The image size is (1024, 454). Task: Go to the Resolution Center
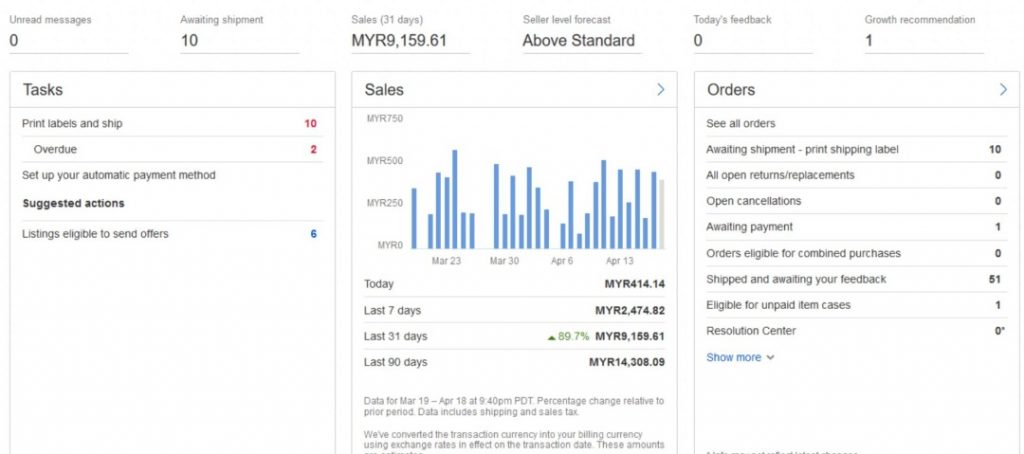[751, 331]
